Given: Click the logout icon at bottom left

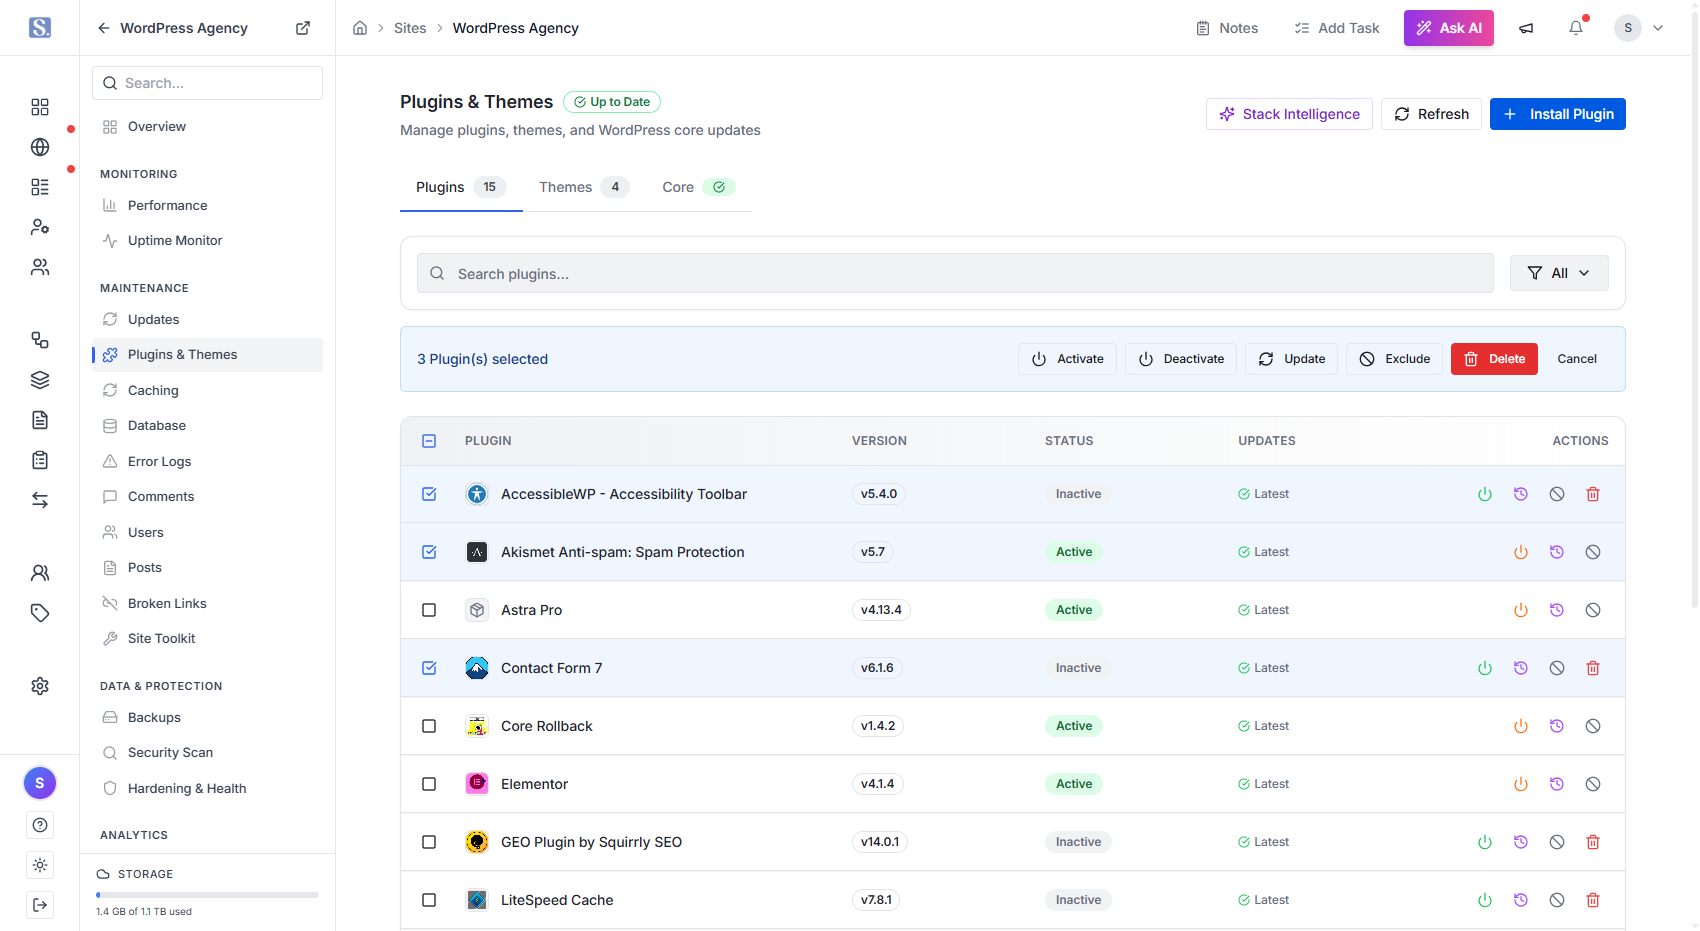Looking at the screenshot, I should (x=40, y=905).
